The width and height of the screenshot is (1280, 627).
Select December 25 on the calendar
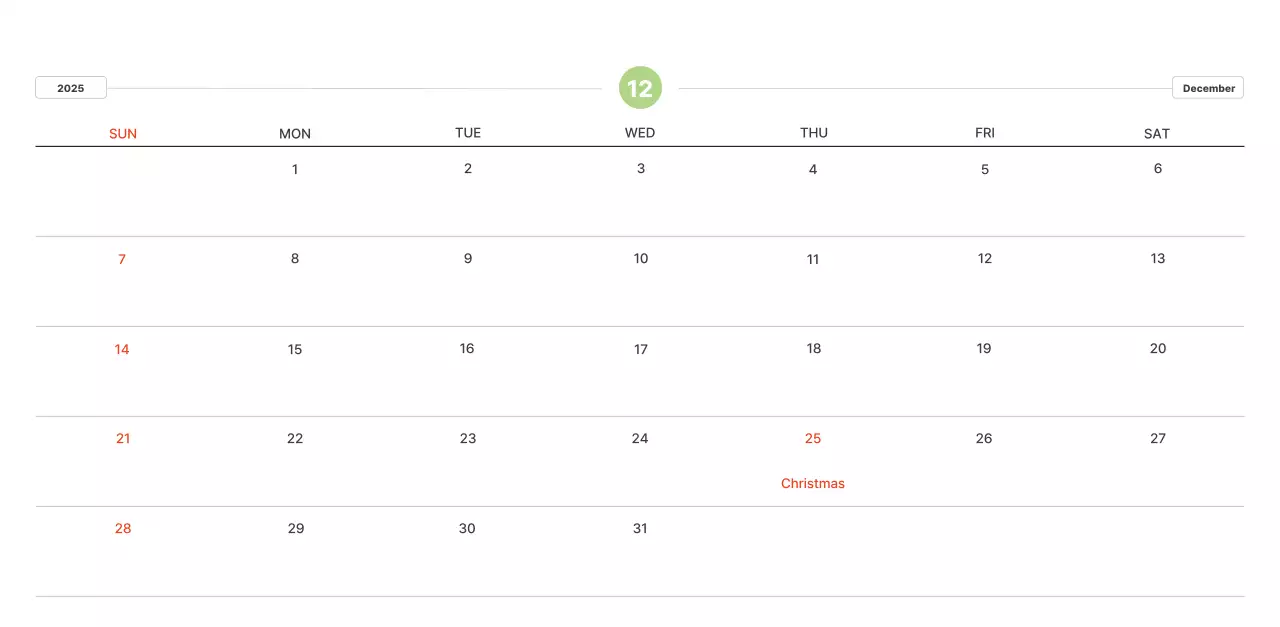pyautogui.click(x=813, y=439)
